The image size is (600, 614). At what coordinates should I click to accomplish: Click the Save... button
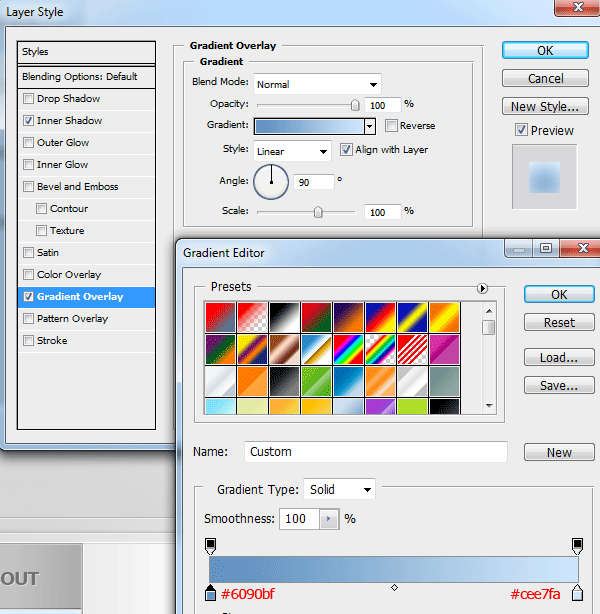(559, 386)
